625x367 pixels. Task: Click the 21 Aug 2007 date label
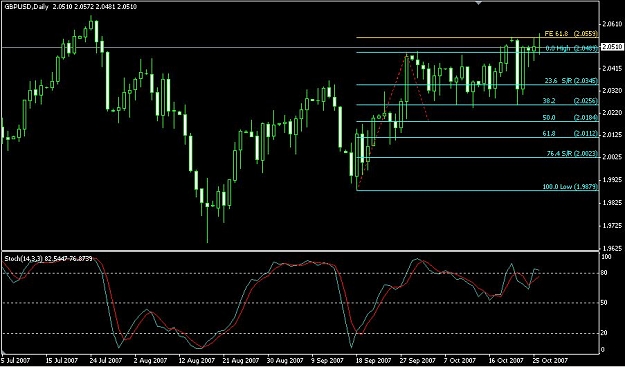pyautogui.click(x=240, y=360)
